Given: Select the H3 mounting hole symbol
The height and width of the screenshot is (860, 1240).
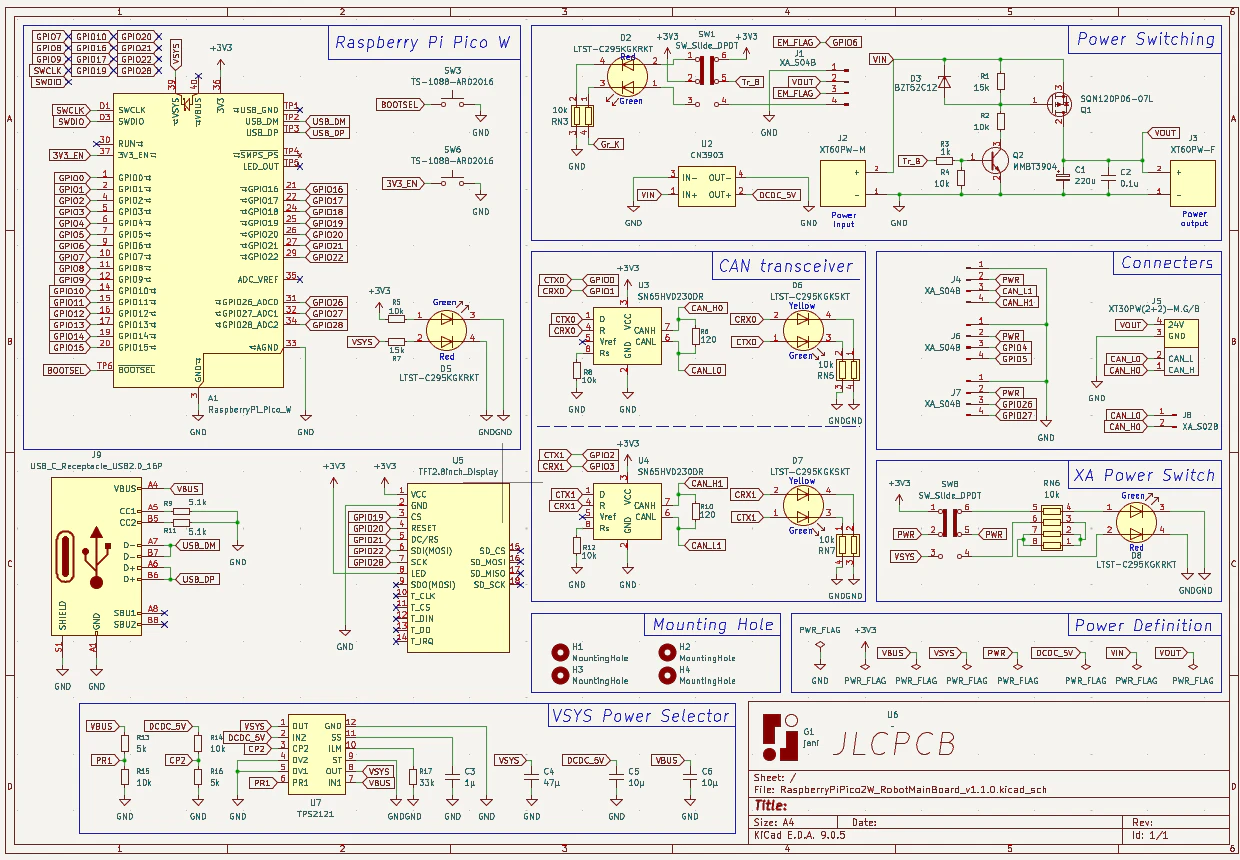Looking at the screenshot, I should pyautogui.click(x=559, y=675).
